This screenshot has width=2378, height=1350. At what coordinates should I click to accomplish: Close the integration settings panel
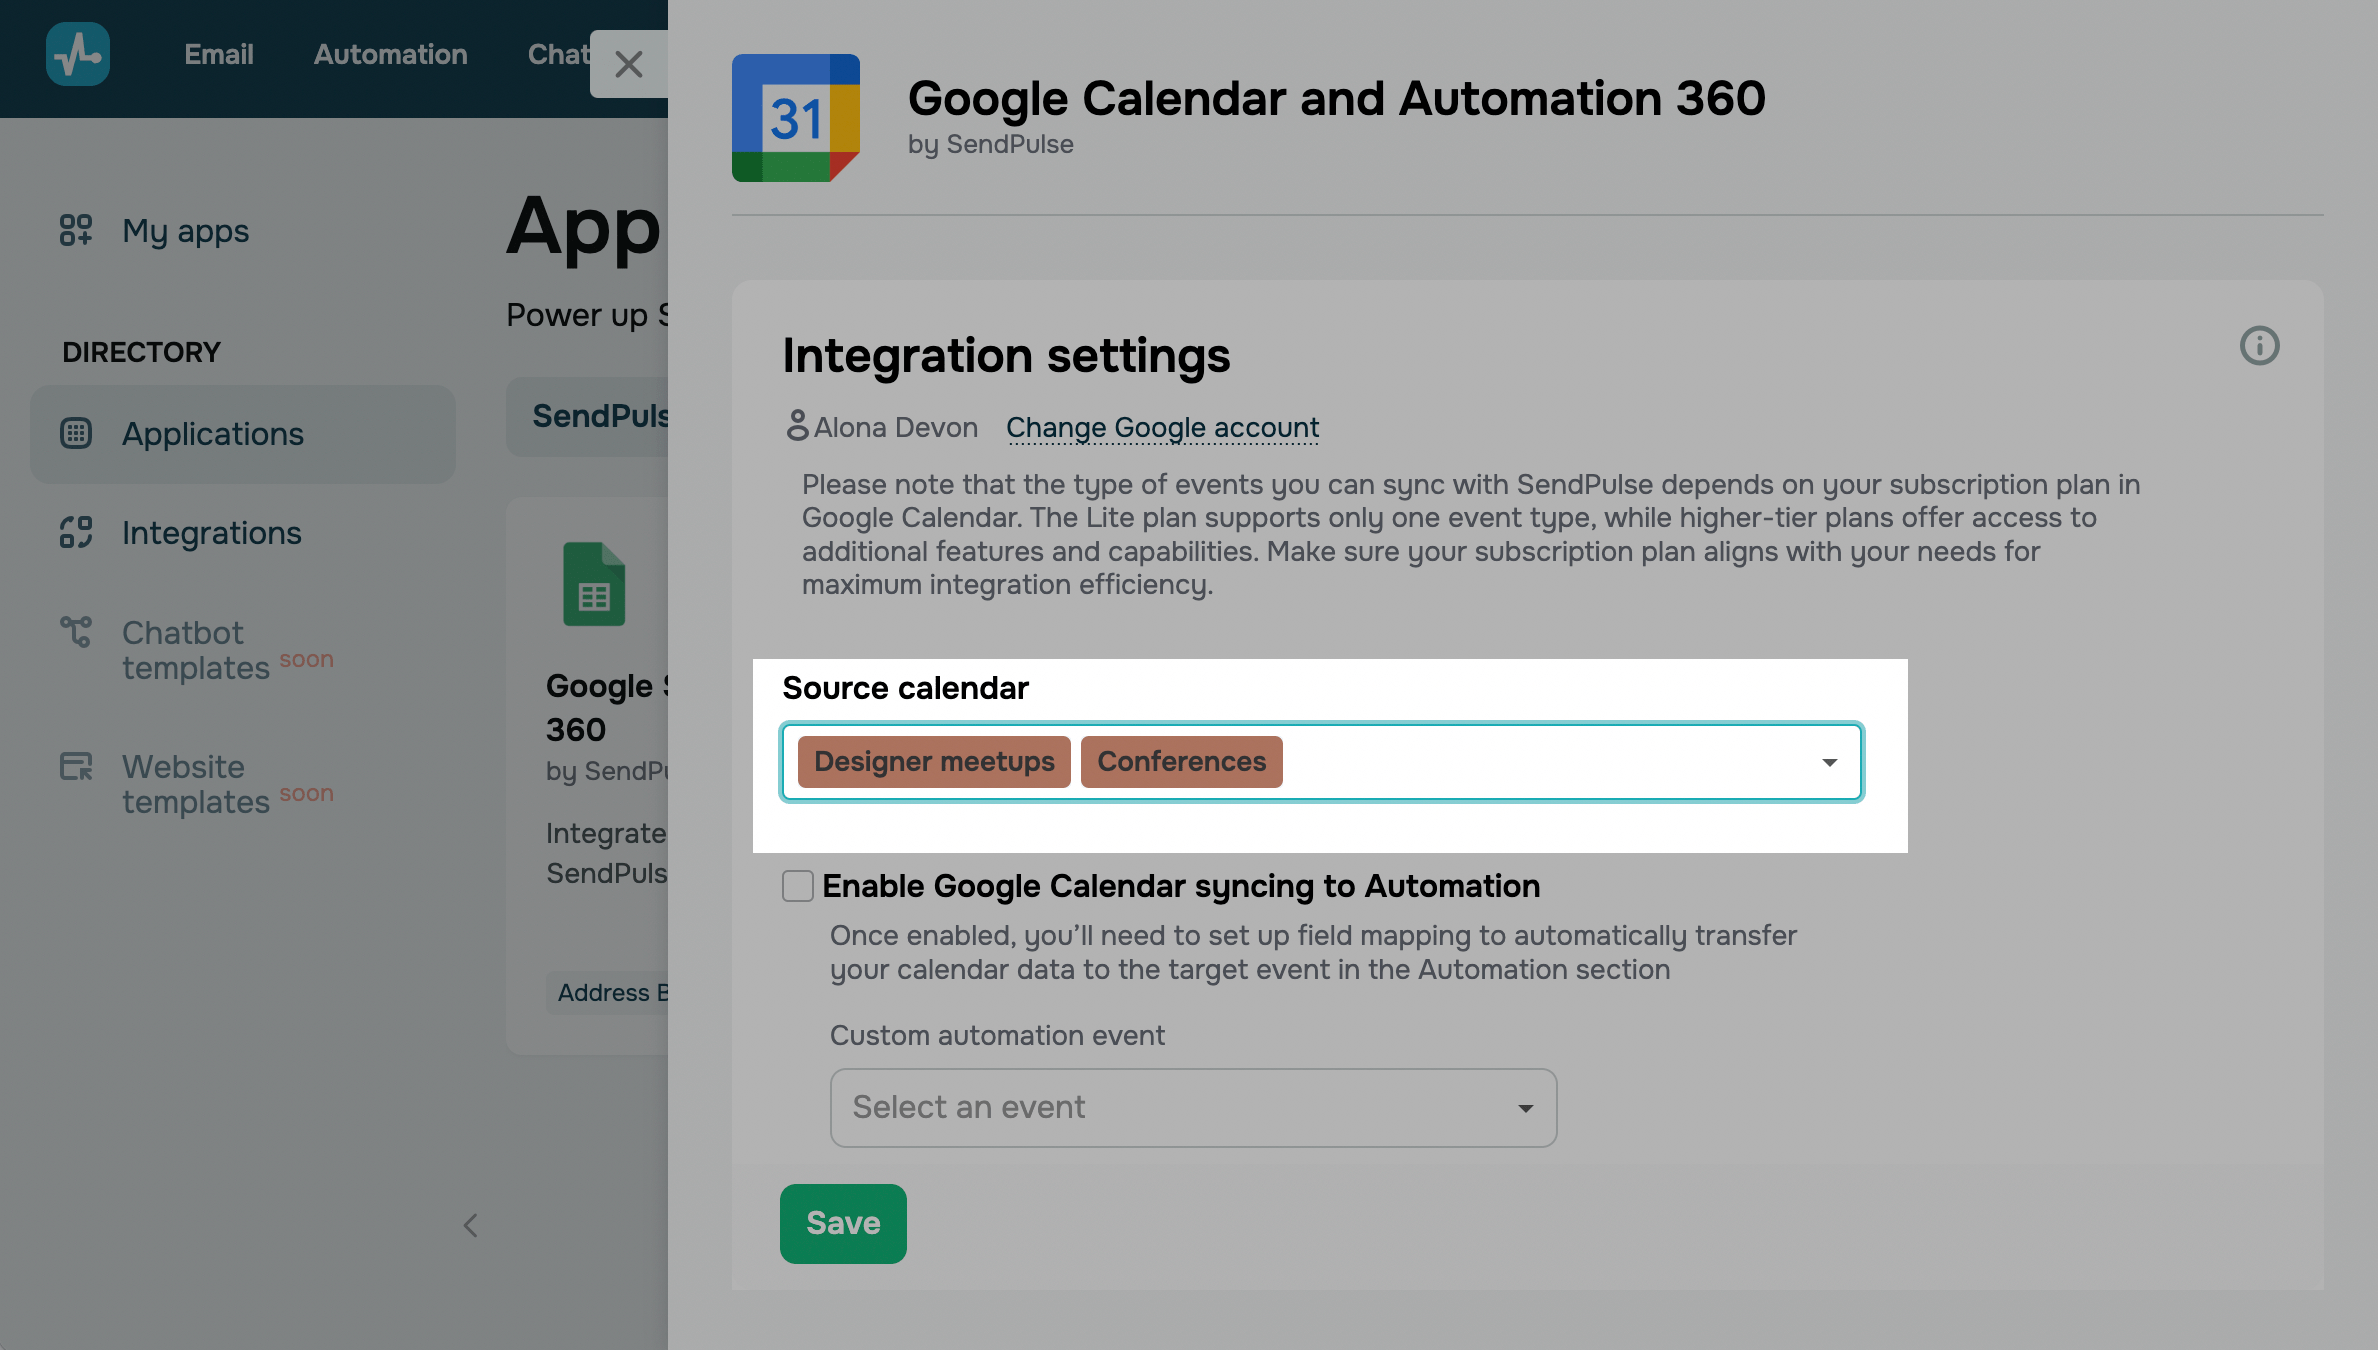628,64
